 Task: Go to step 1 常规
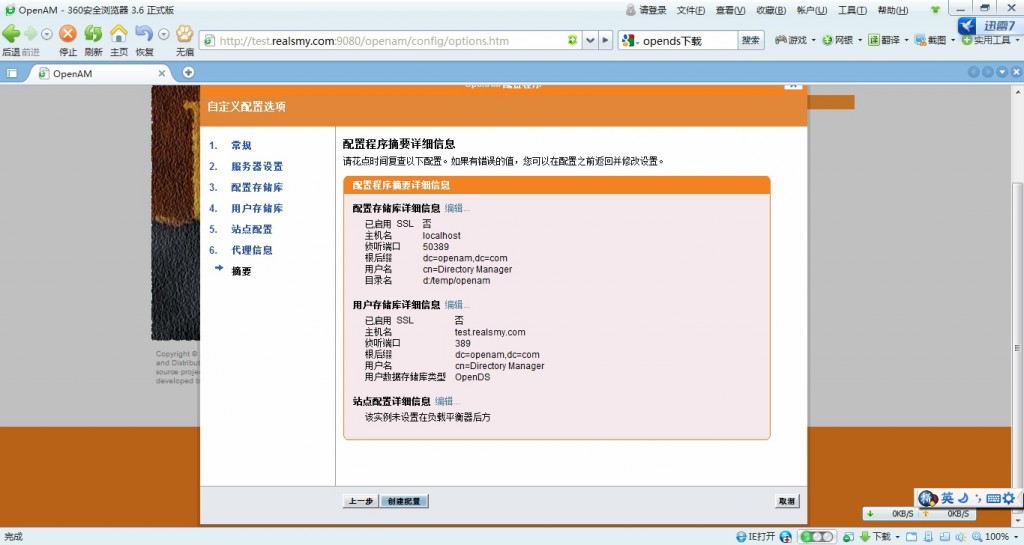click(241, 146)
